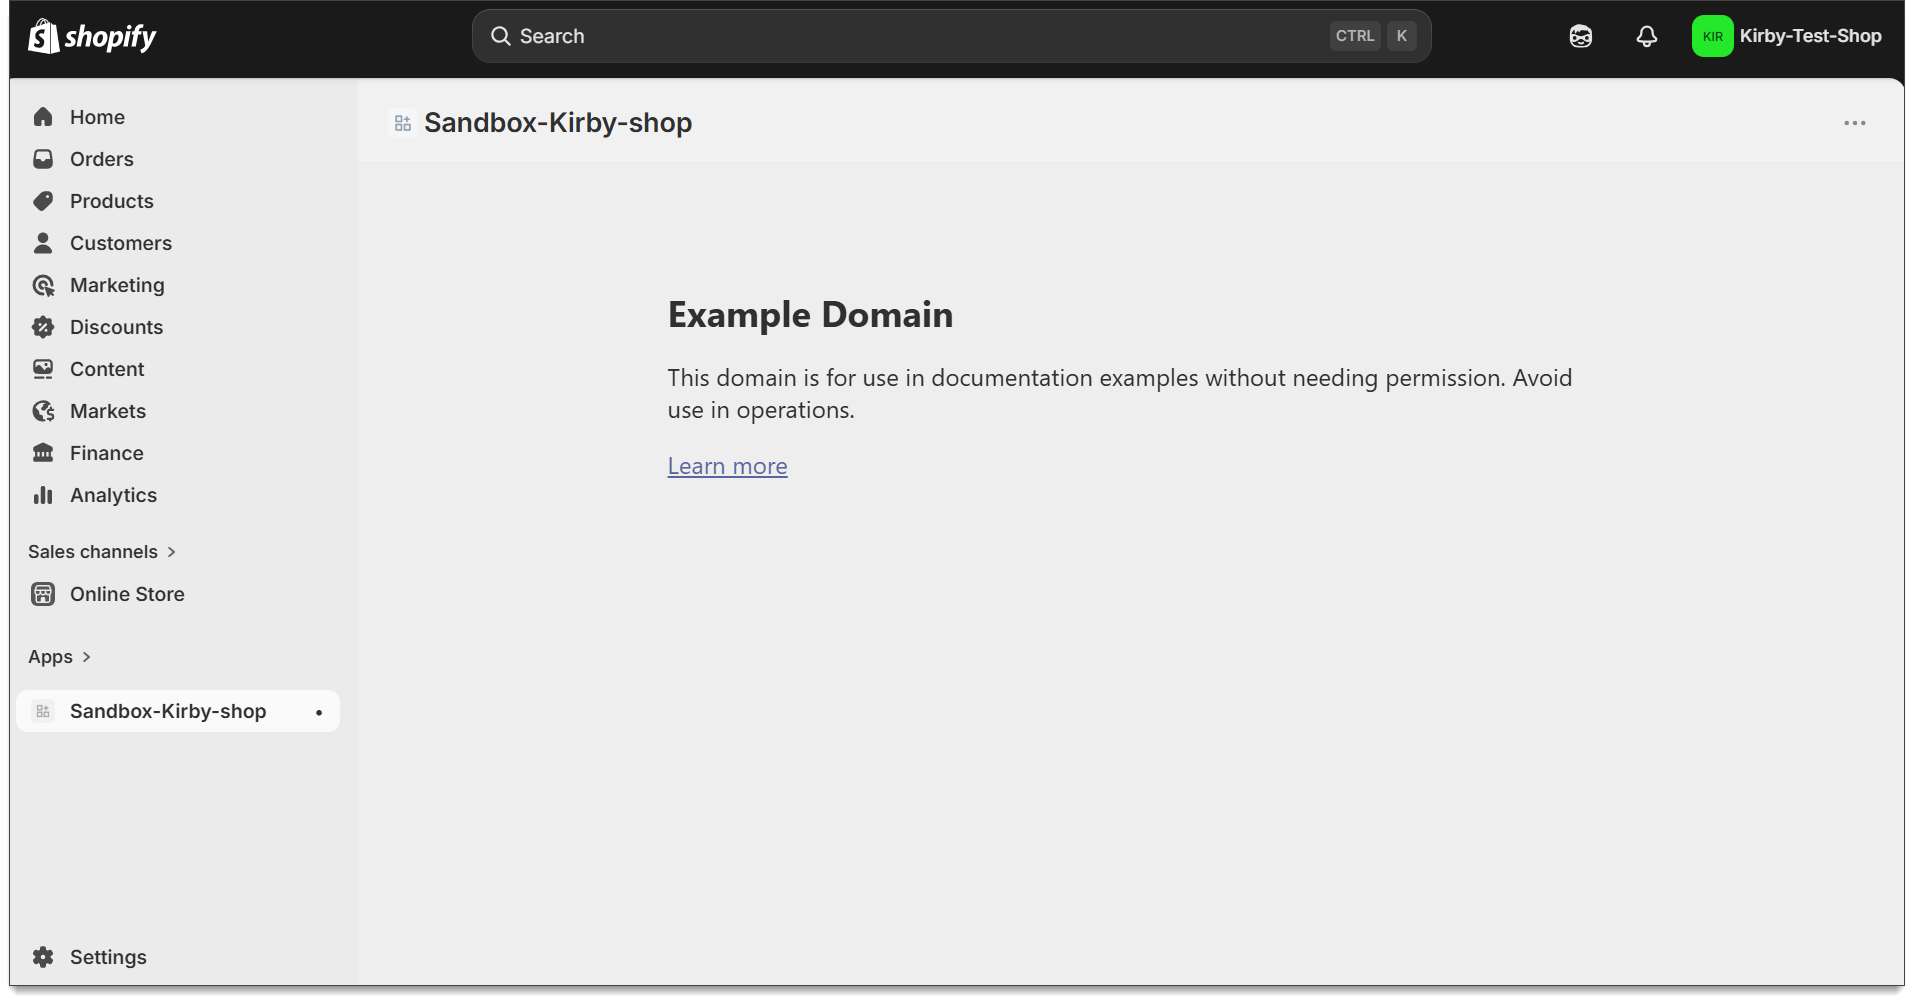
Task: Click the app icon beside the page title
Action: click(x=403, y=123)
